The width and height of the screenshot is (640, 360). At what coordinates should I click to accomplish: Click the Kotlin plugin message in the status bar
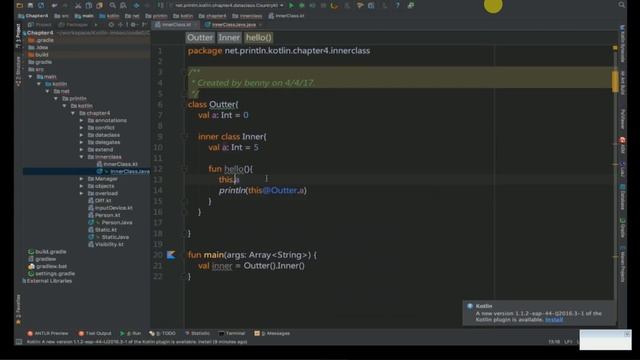137,342
